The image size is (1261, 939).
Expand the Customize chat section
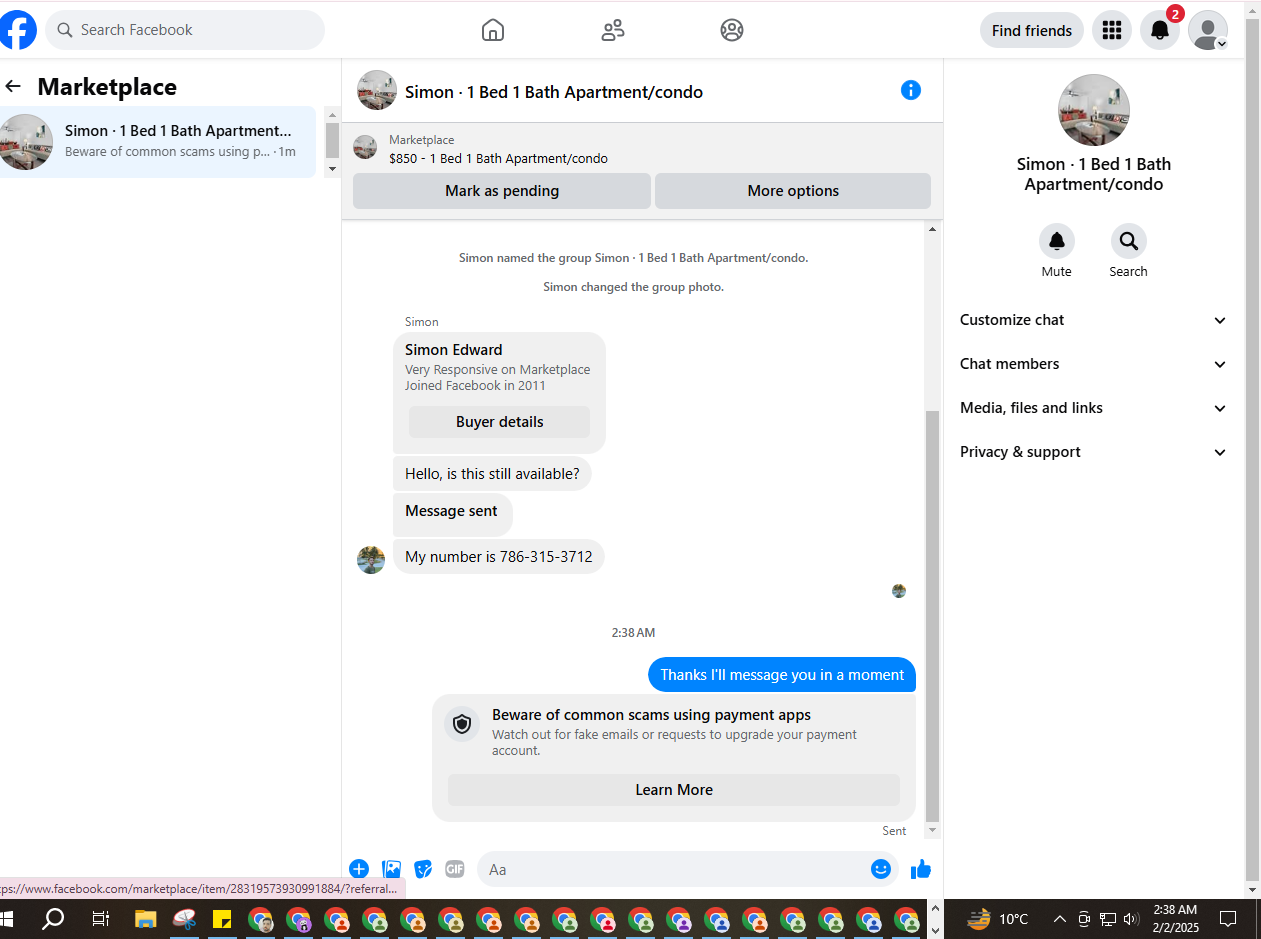tap(1094, 320)
